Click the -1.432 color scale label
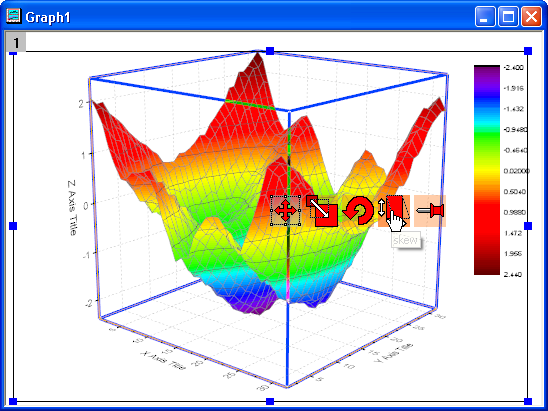 tap(514, 109)
